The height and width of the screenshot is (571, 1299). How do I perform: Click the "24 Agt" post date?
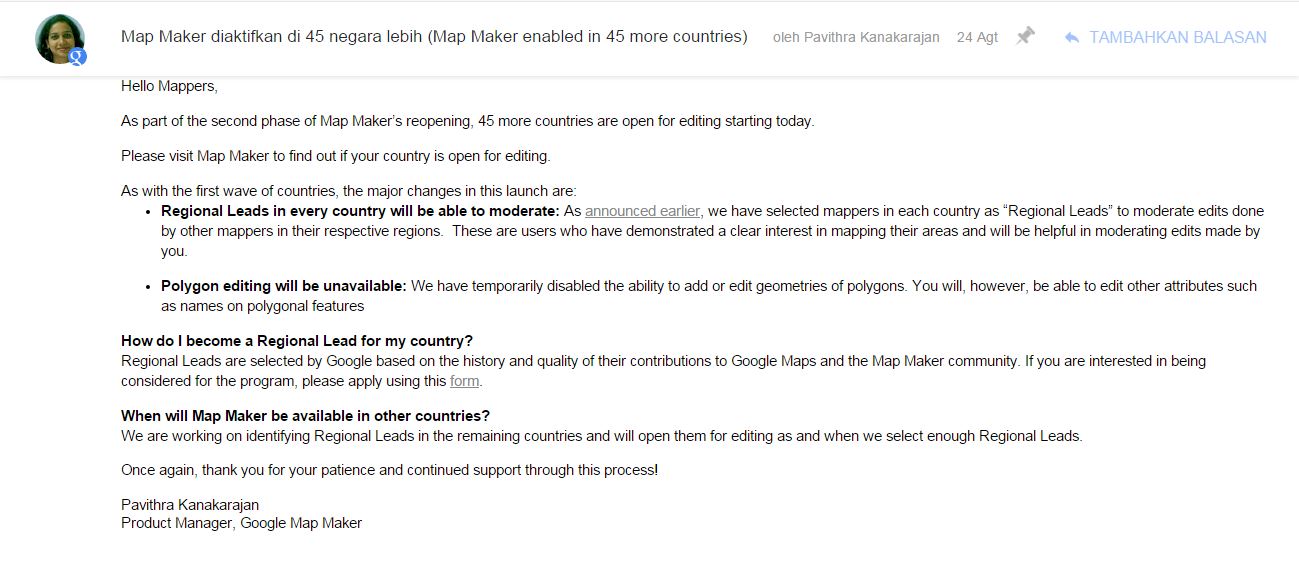tap(977, 38)
